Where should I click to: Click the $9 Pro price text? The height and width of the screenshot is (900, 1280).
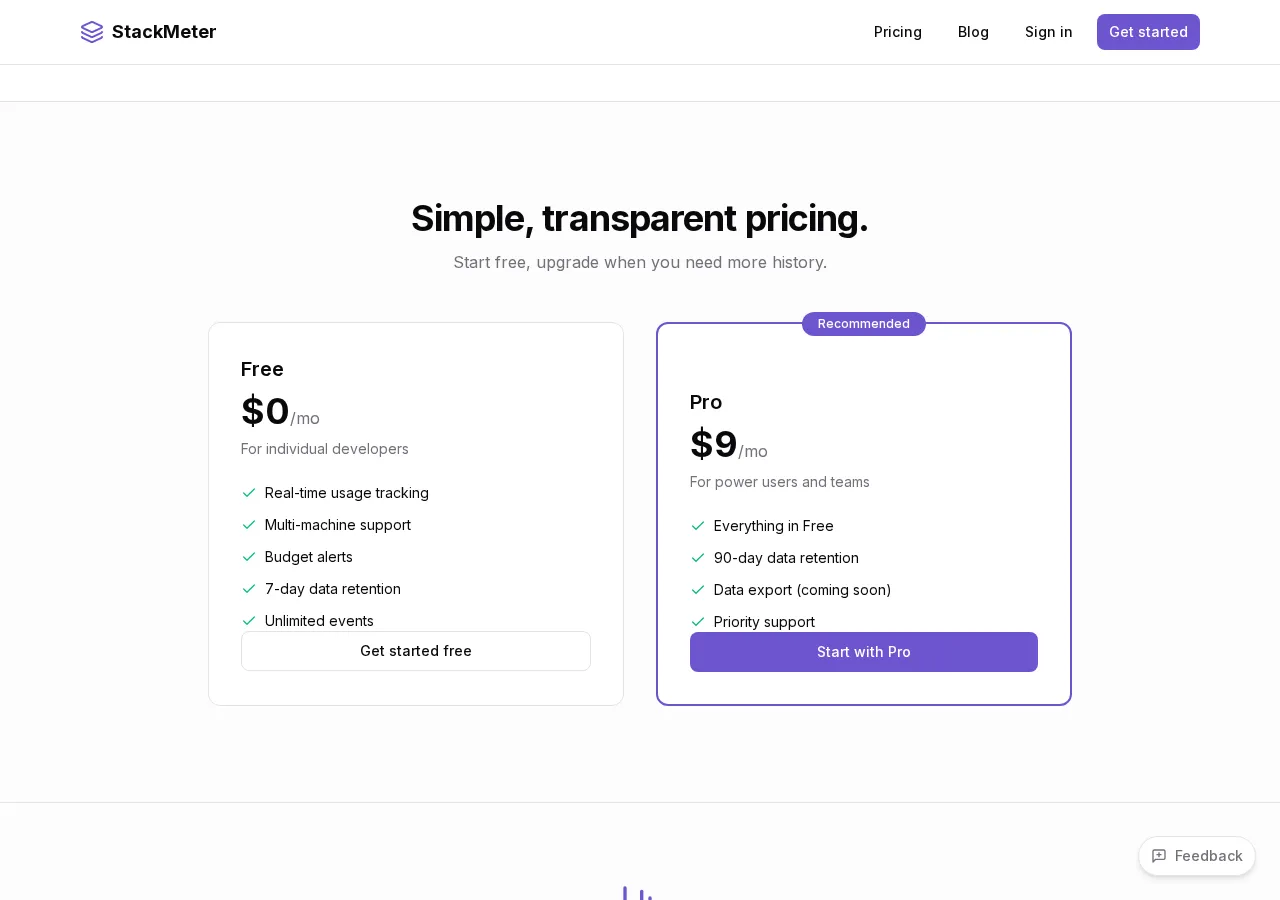click(713, 444)
